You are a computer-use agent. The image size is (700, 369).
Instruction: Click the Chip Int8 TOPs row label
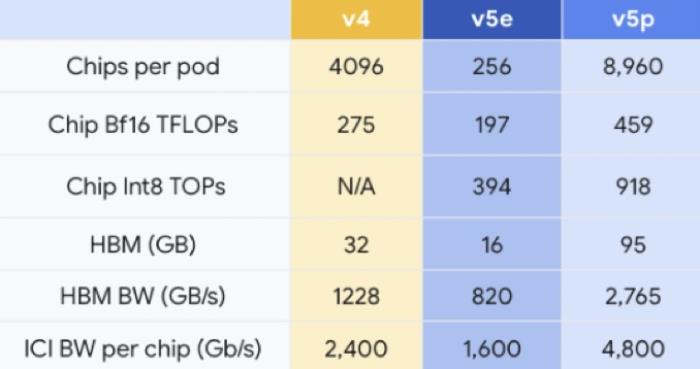tap(146, 187)
